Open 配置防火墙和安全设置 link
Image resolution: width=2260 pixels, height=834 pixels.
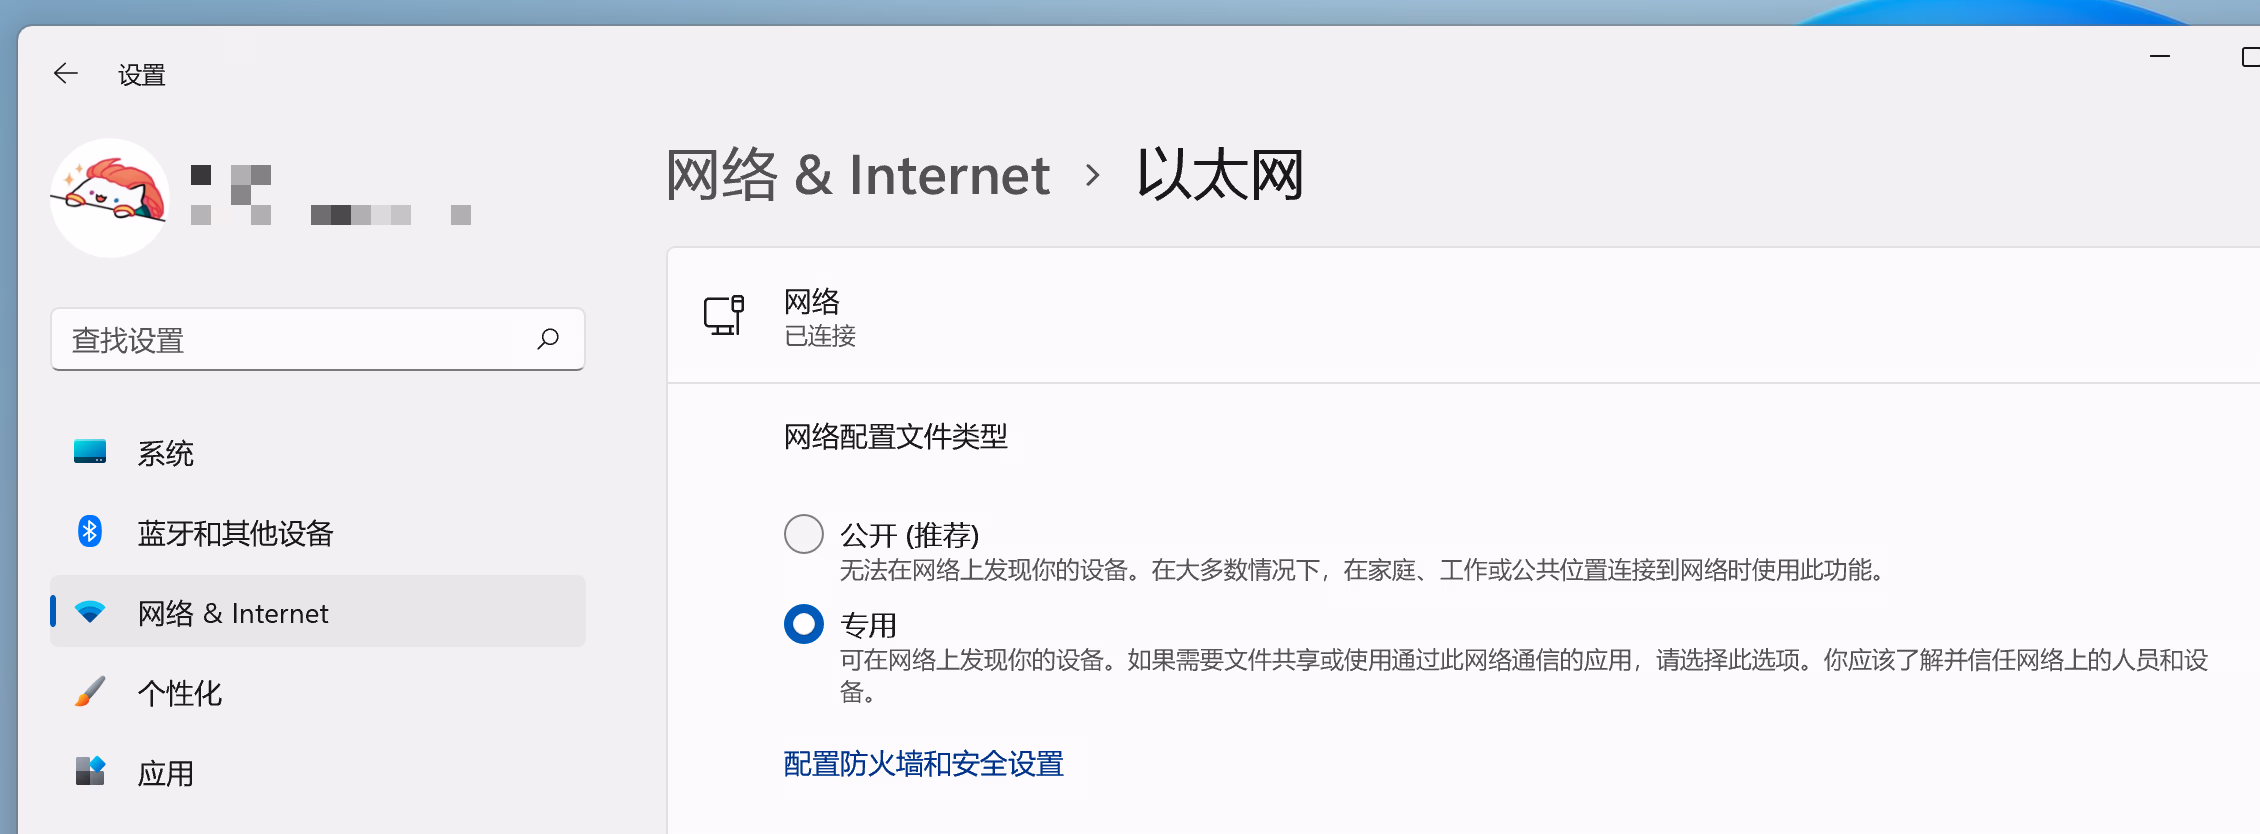(923, 764)
